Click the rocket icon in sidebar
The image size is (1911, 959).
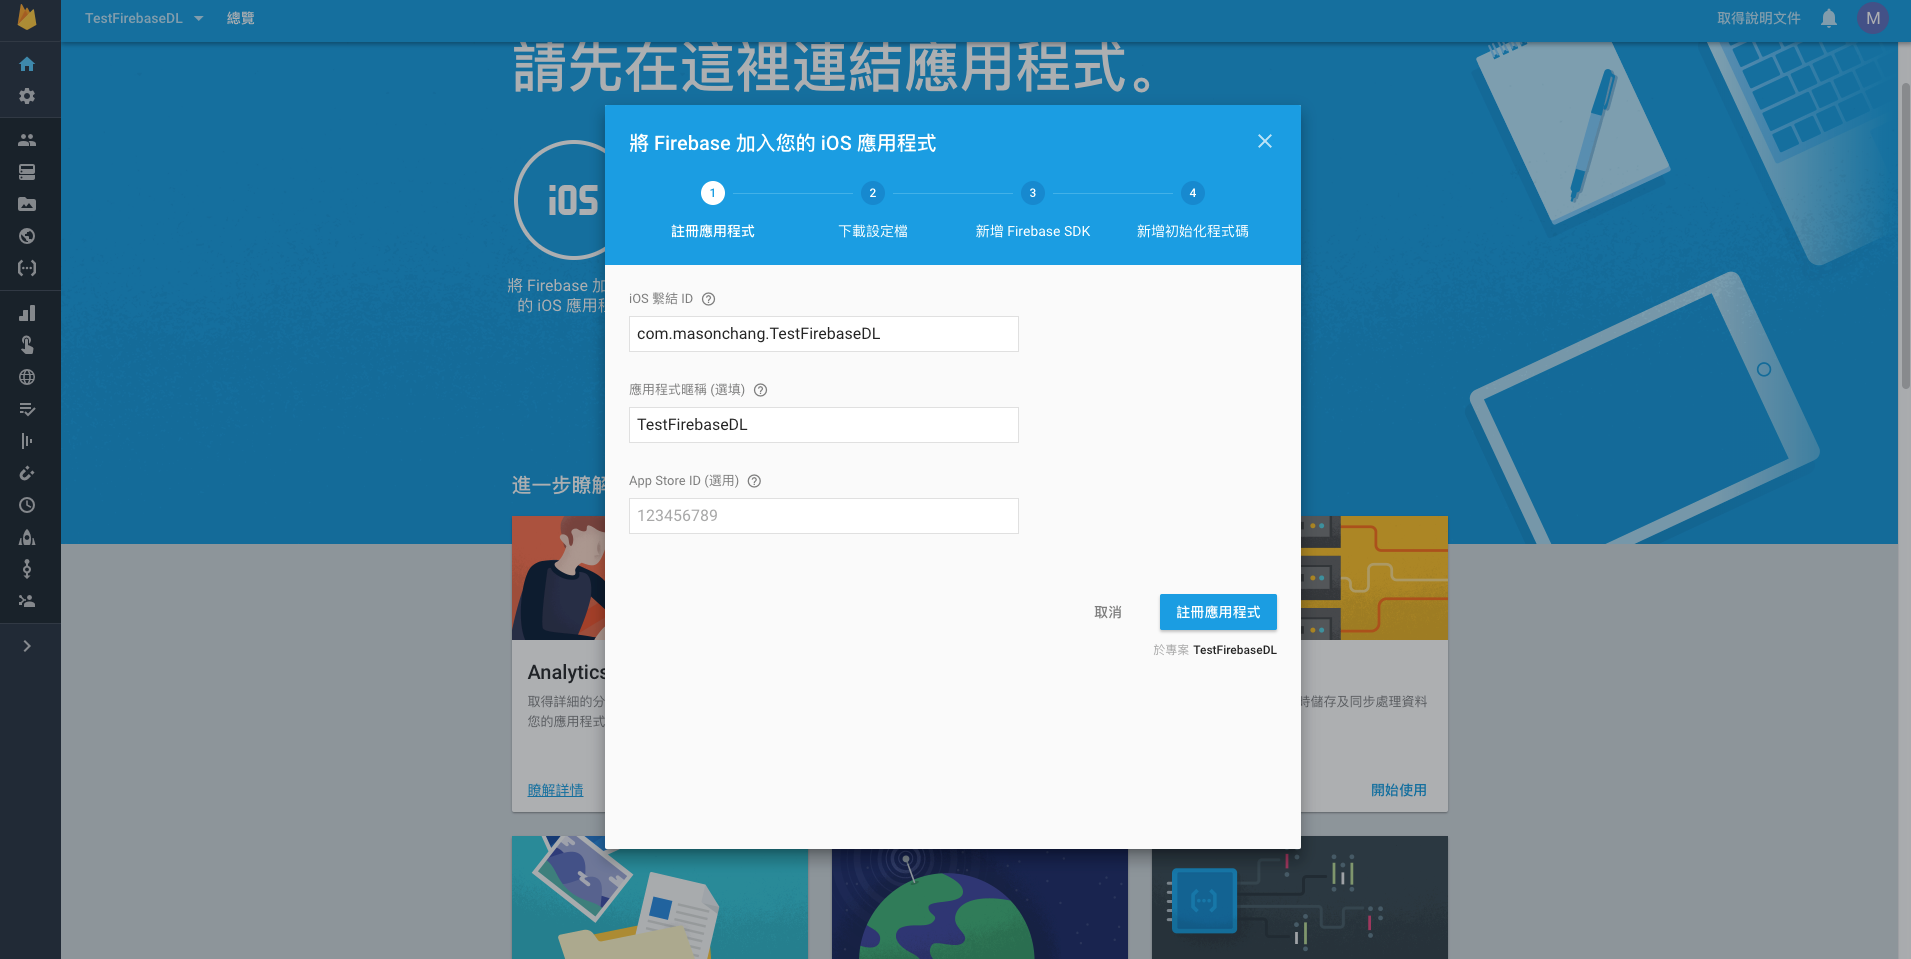coord(27,537)
